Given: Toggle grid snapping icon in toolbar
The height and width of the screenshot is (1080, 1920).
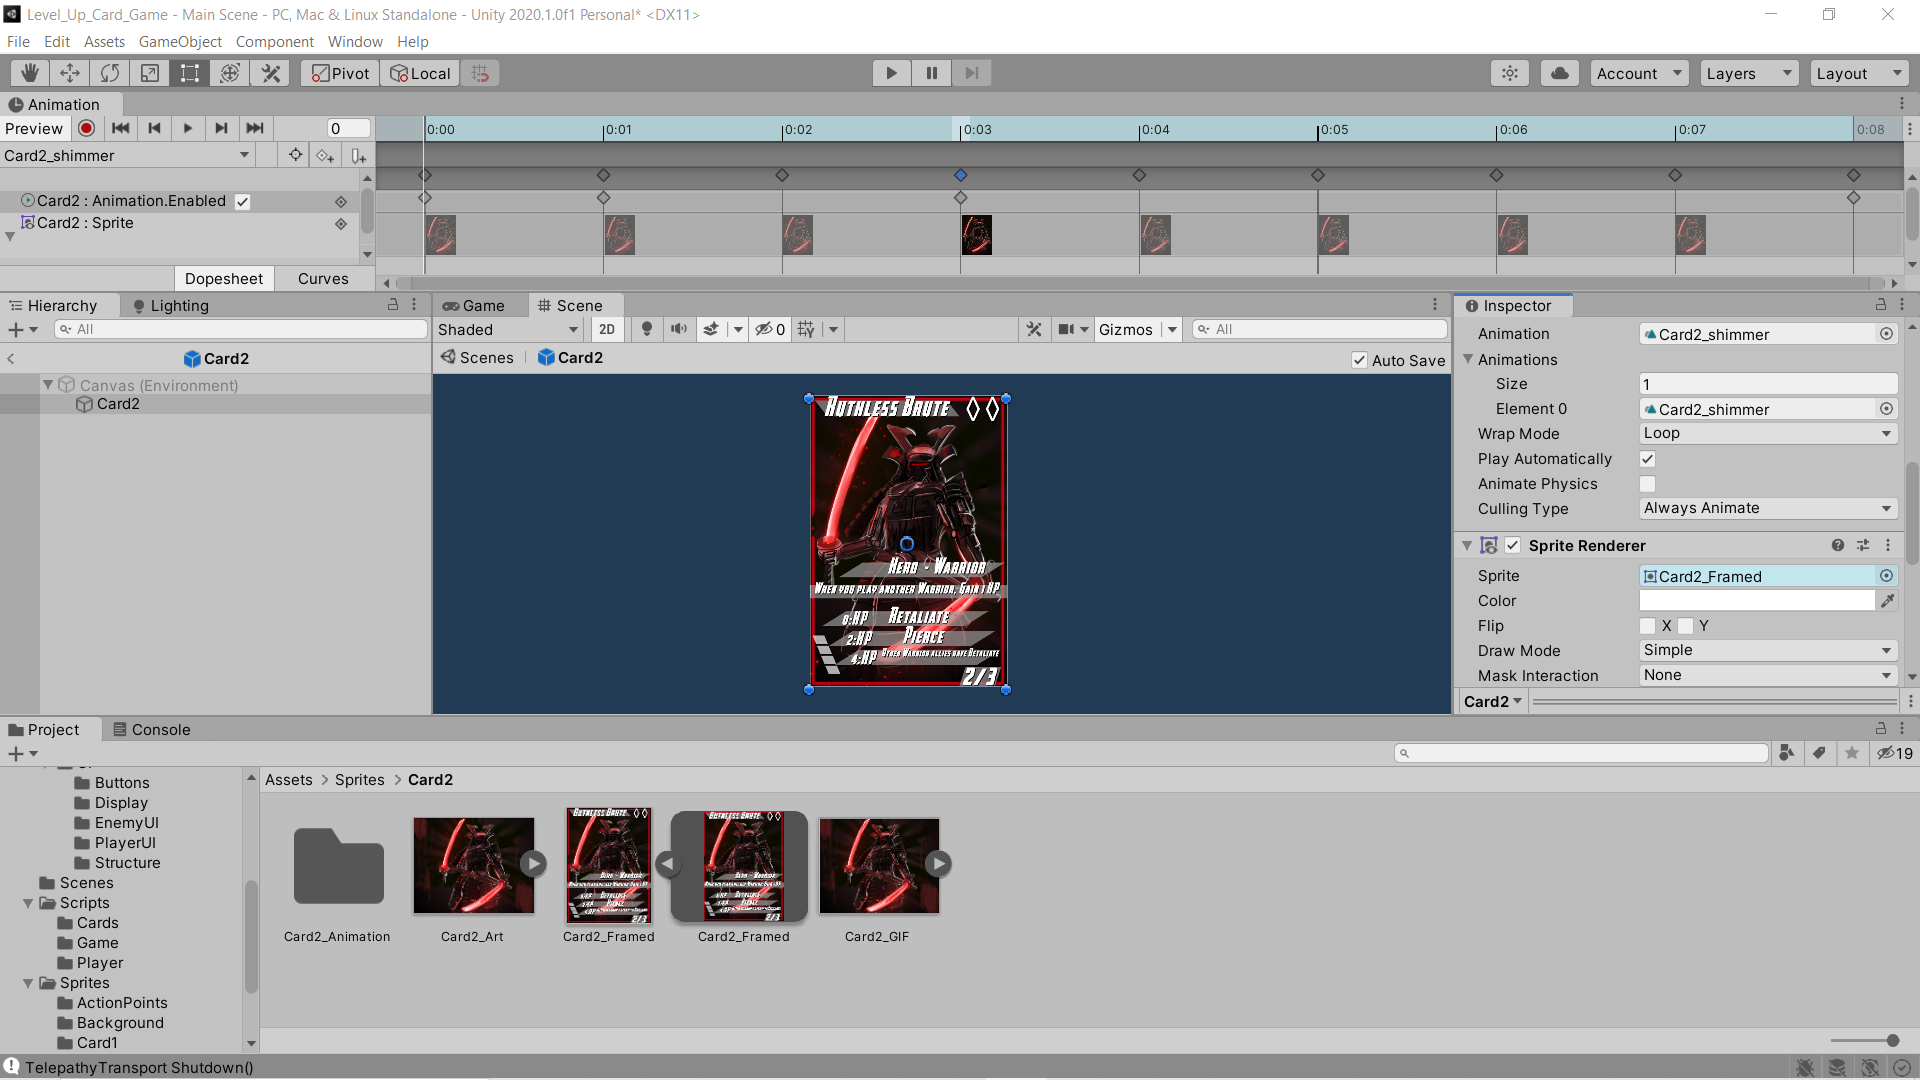Looking at the screenshot, I should 480,73.
